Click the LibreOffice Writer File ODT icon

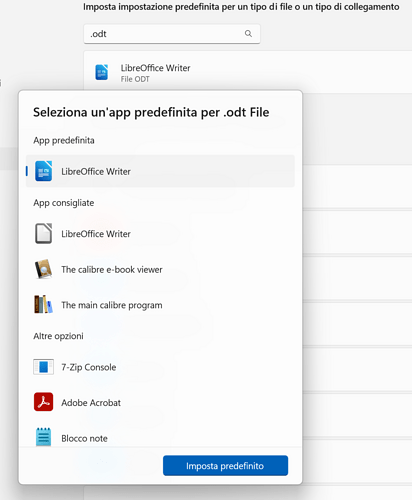[x=102, y=72]
